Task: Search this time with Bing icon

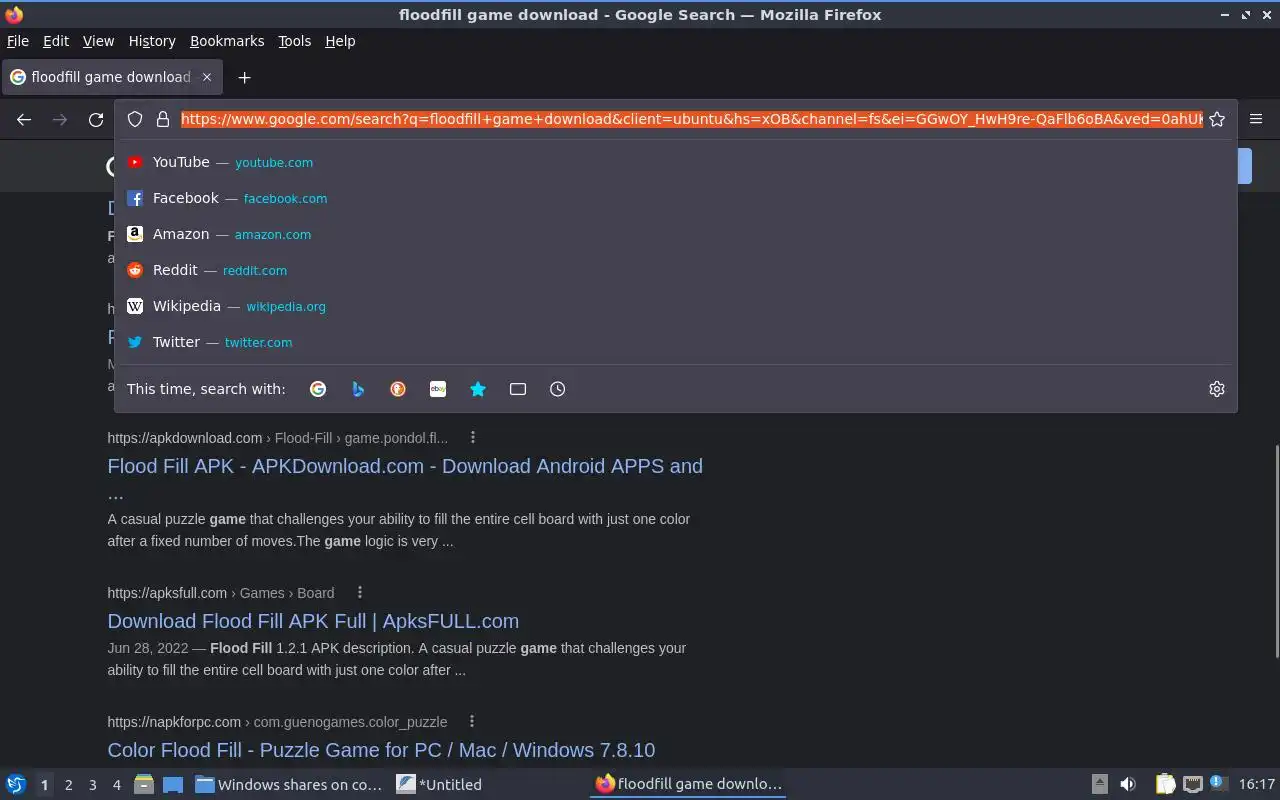Action: point(358,389)
